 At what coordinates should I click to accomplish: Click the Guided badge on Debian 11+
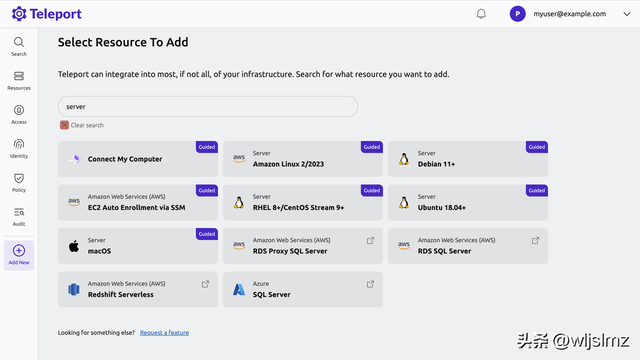click(x=536, y=147)
